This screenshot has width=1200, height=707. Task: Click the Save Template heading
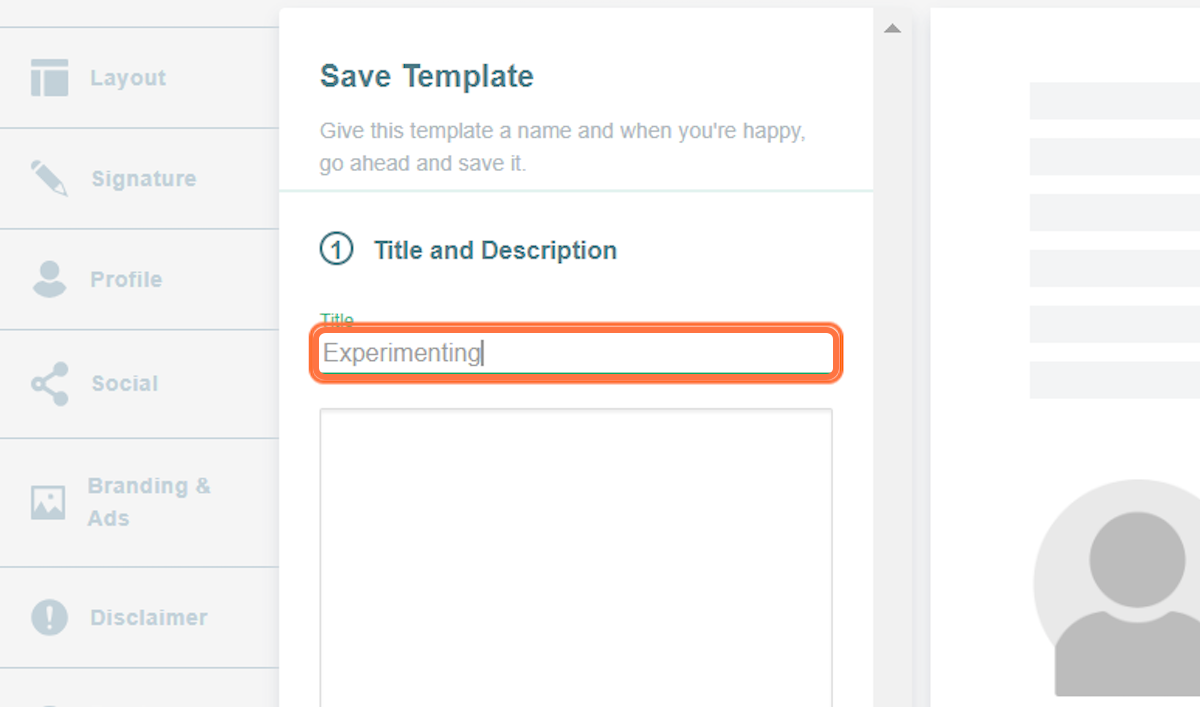427,76
